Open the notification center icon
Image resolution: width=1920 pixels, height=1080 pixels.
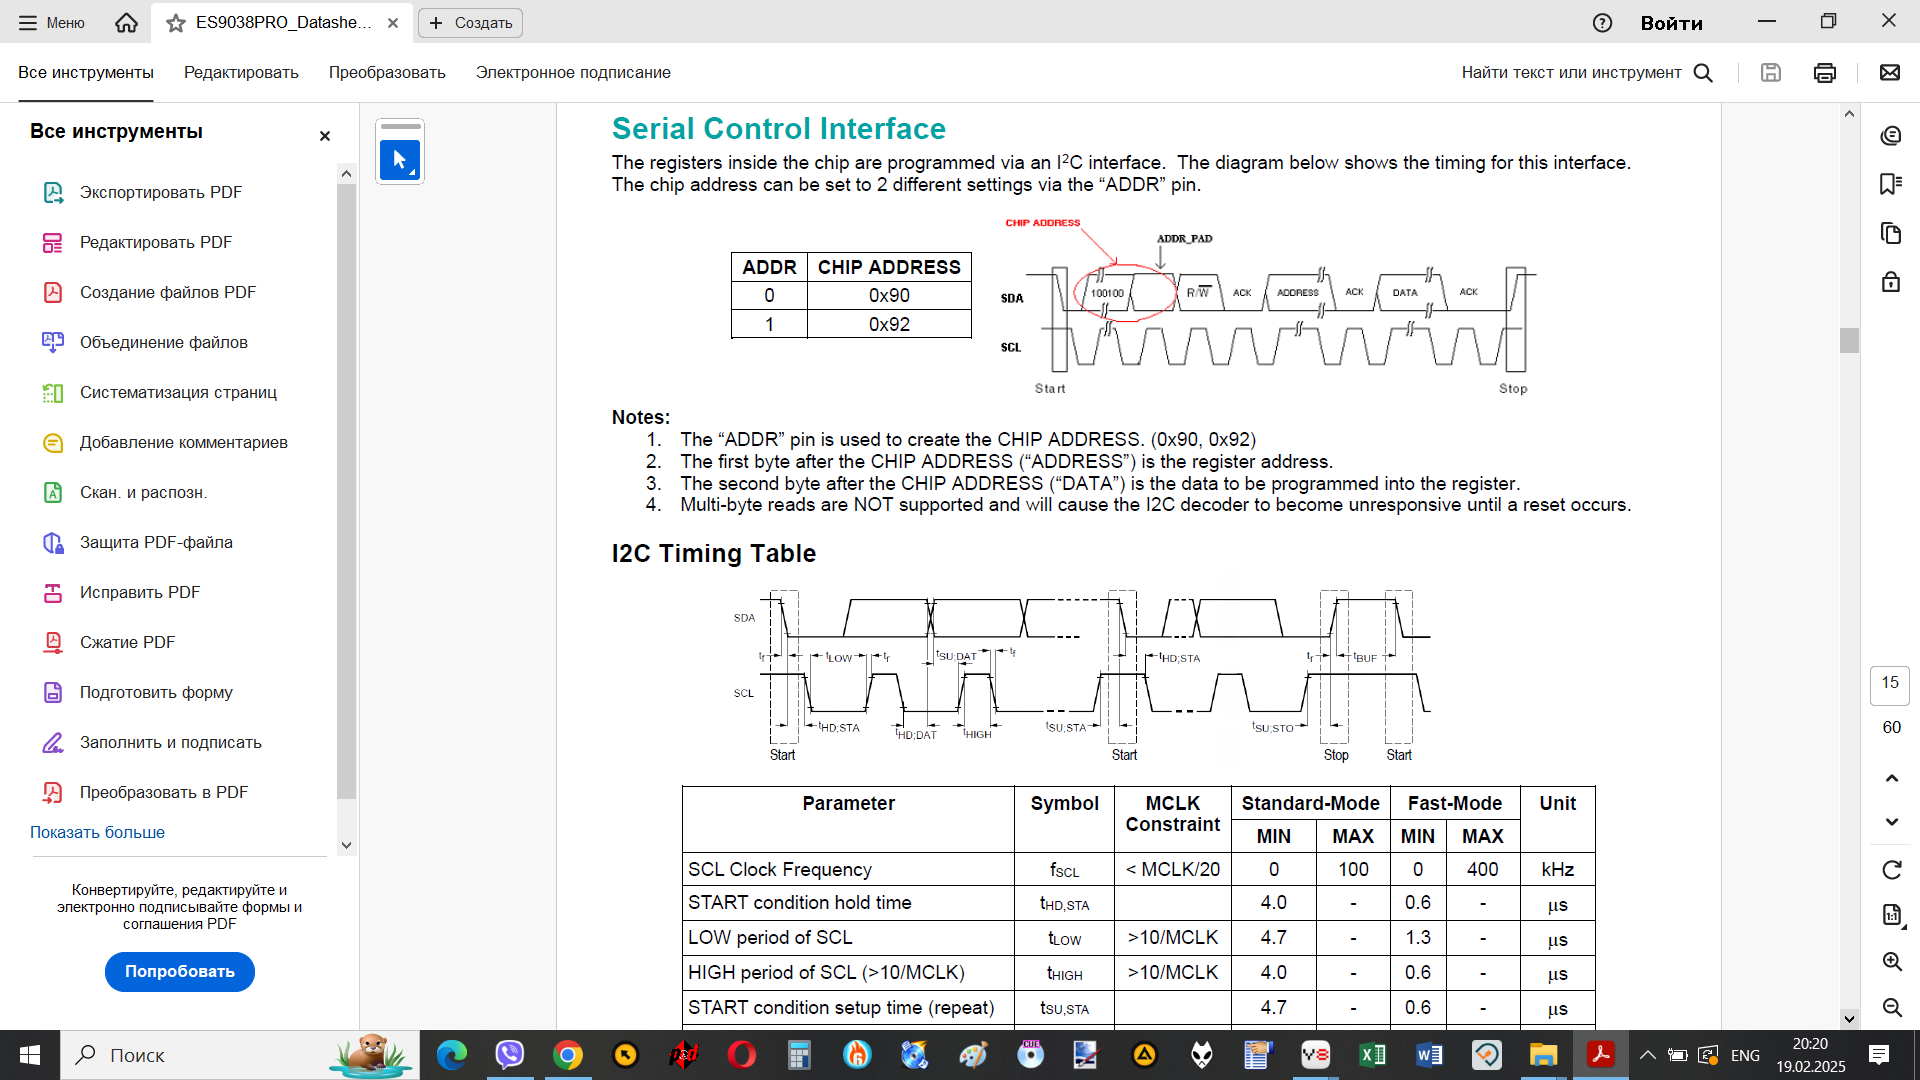(x=1879, y=1055)
